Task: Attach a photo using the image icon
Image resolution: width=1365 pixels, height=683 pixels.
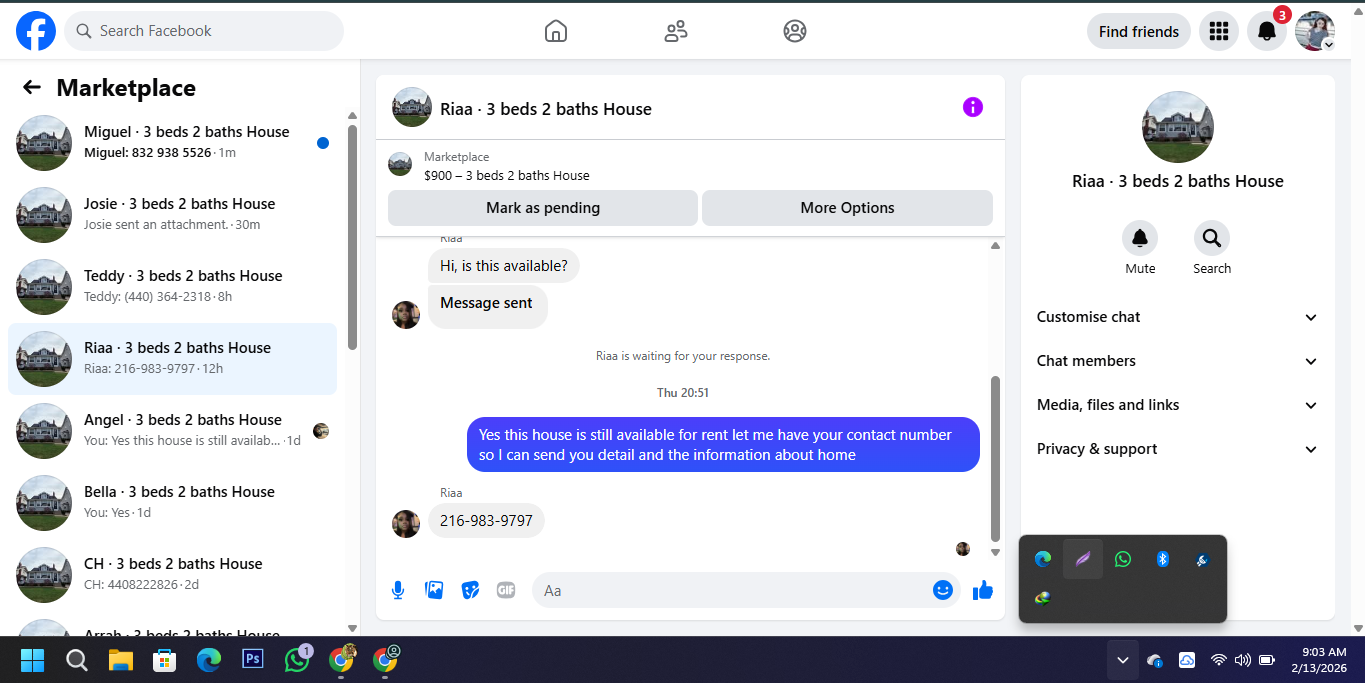Action: [x=434, y=590]
